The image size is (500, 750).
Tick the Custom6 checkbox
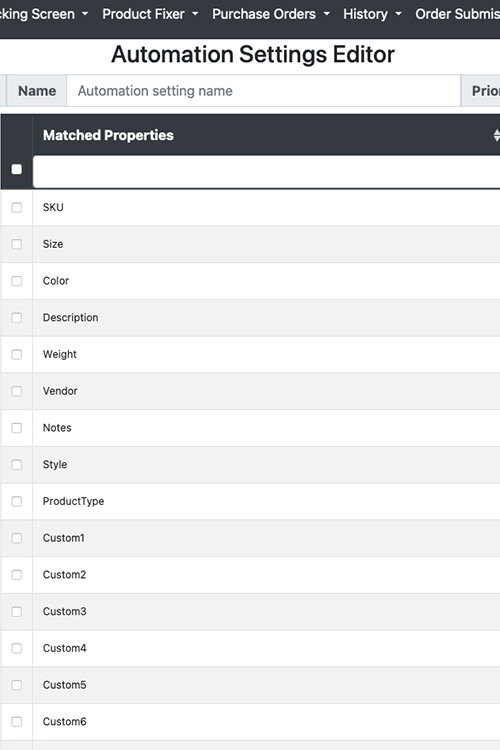tap(17, 722)
